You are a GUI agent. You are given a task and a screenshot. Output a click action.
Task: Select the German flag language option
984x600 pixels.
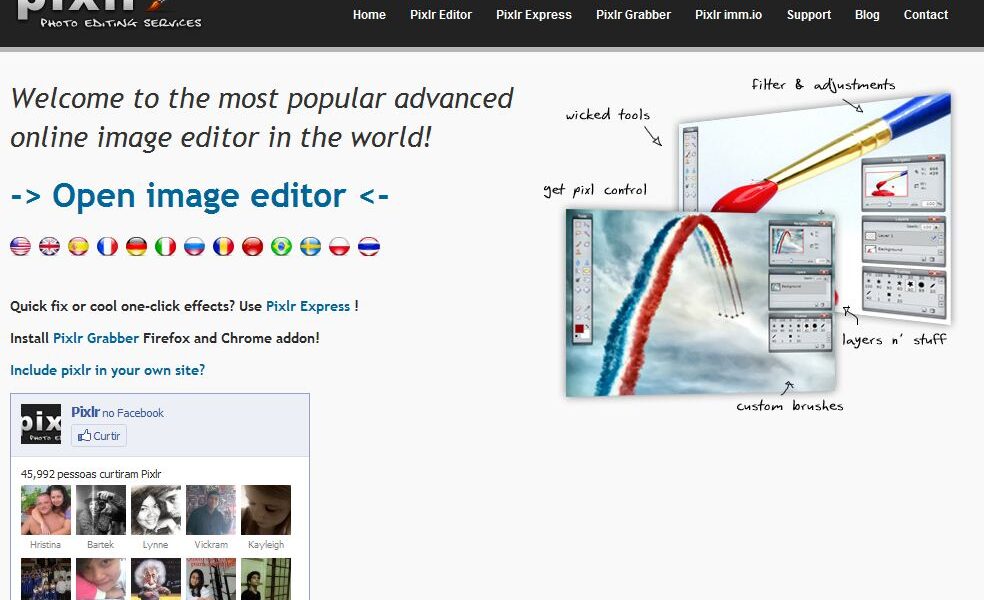coord(136,246)
